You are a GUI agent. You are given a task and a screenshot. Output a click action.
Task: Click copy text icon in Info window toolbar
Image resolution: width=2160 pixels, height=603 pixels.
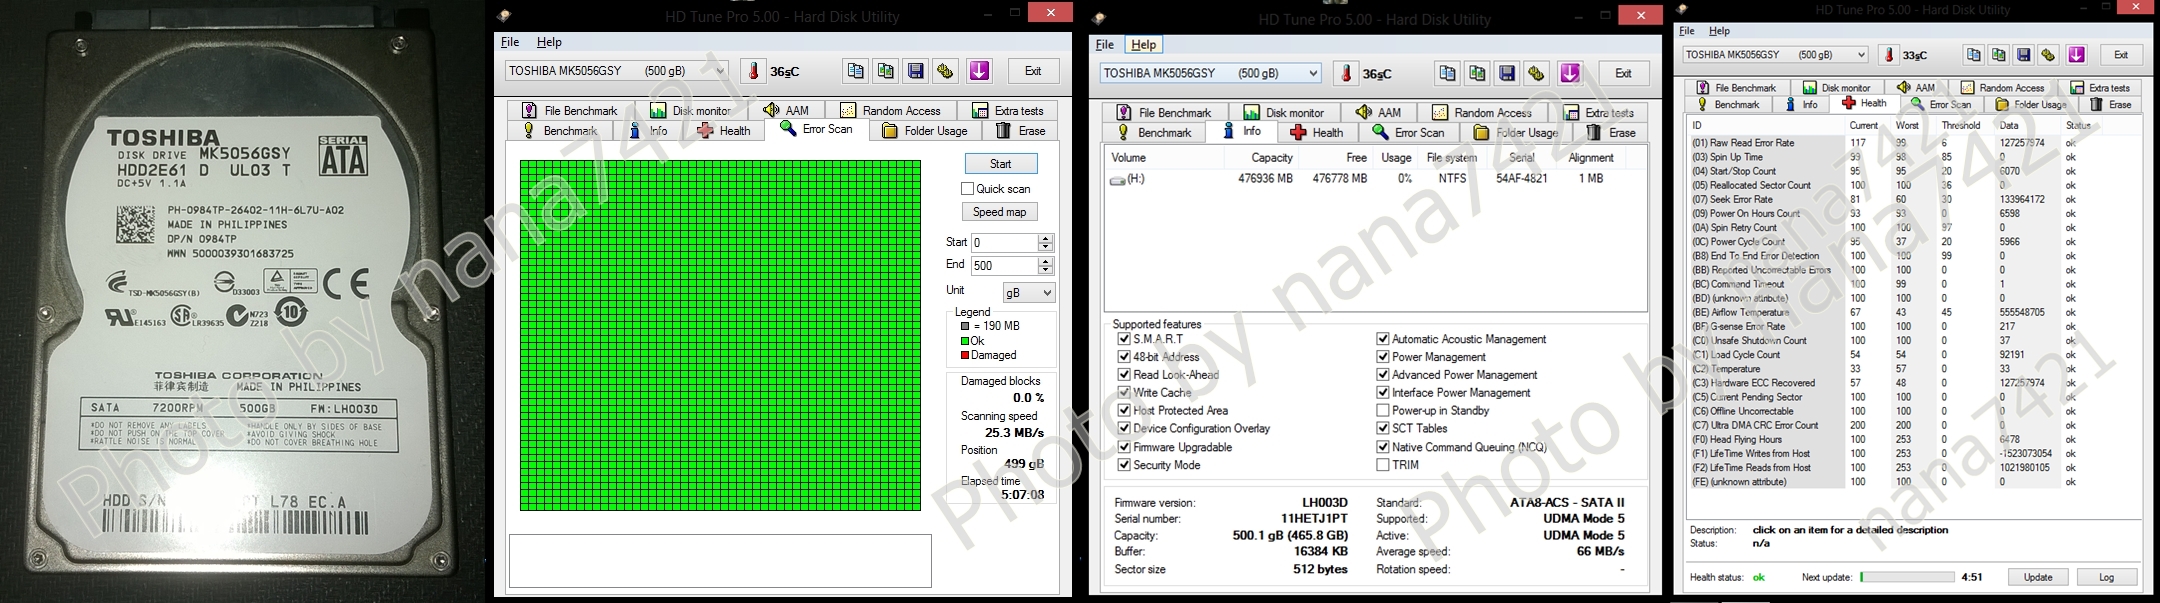point(1447,73)
